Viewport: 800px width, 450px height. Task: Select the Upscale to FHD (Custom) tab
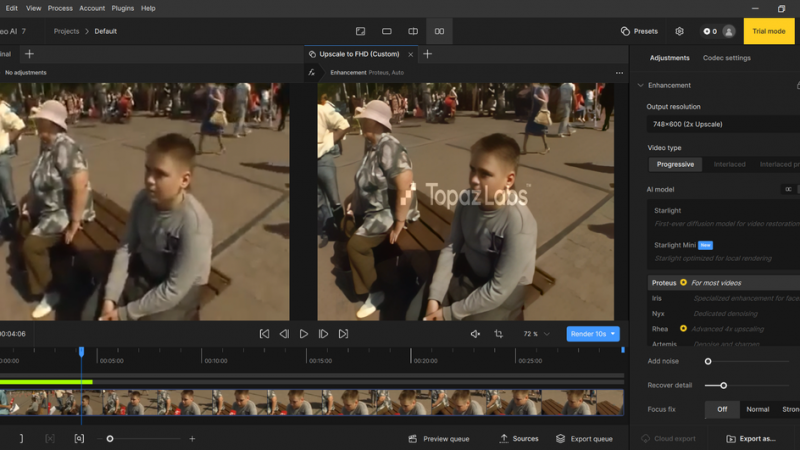(x=359, y=54)
